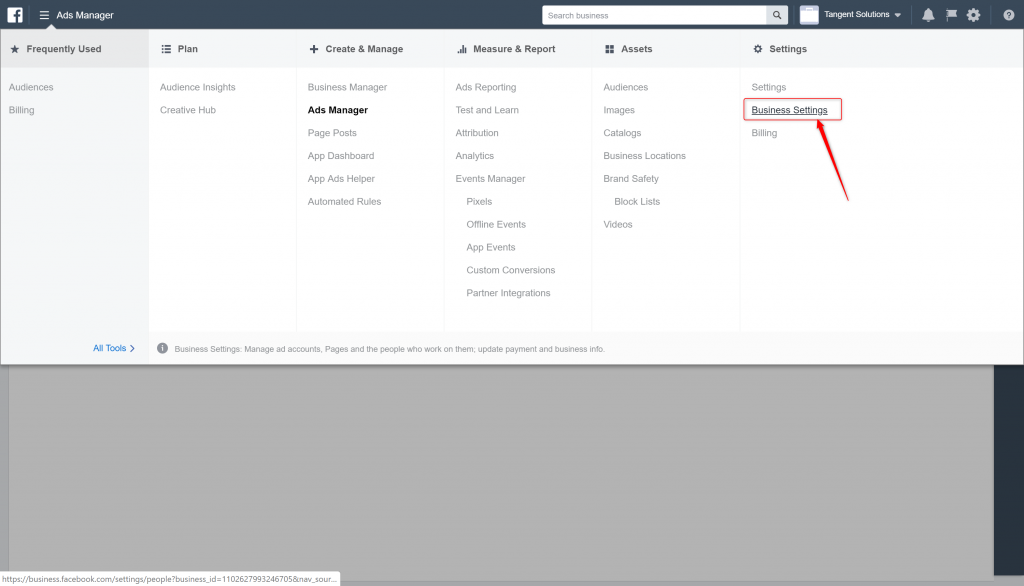The image size is (1024, 586).
Task: Open Business Manager
Action: [x=347, y=87]
